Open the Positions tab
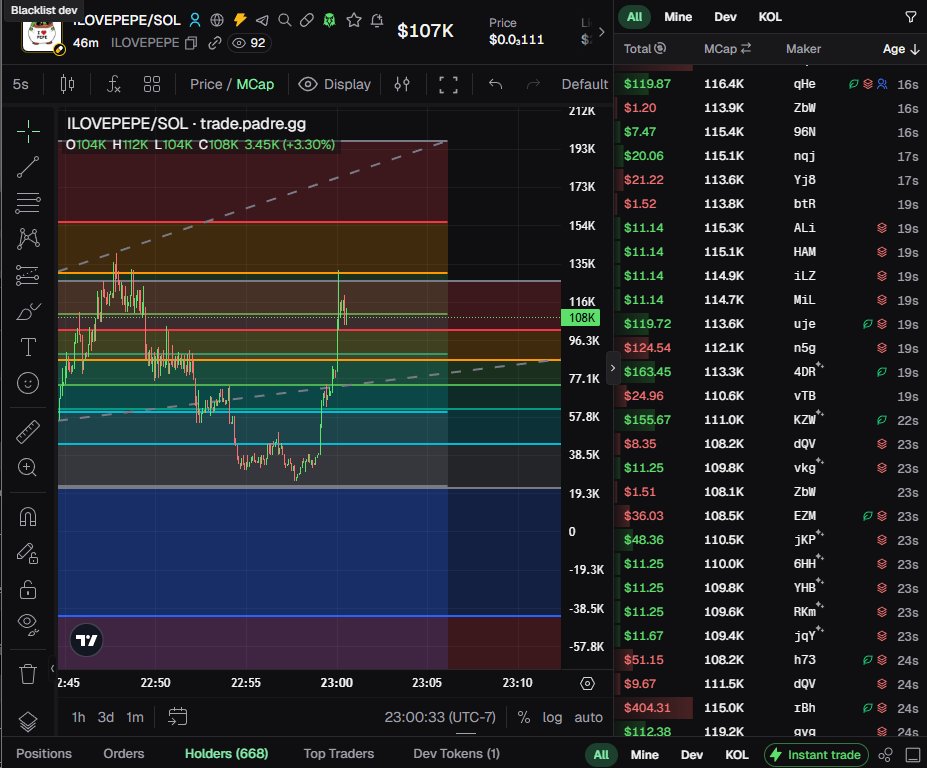 pyautogui.click(x=44, y=753)
